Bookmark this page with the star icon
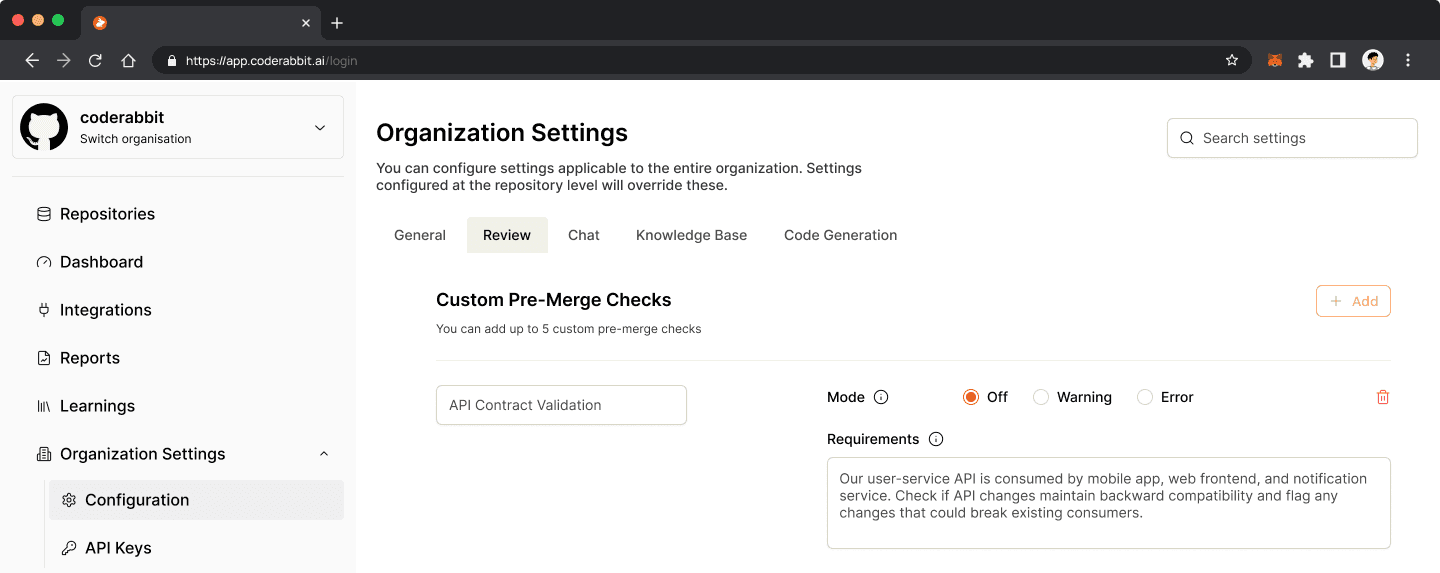This screenshot has width=1440, height=573. [x=1232, y=60]
